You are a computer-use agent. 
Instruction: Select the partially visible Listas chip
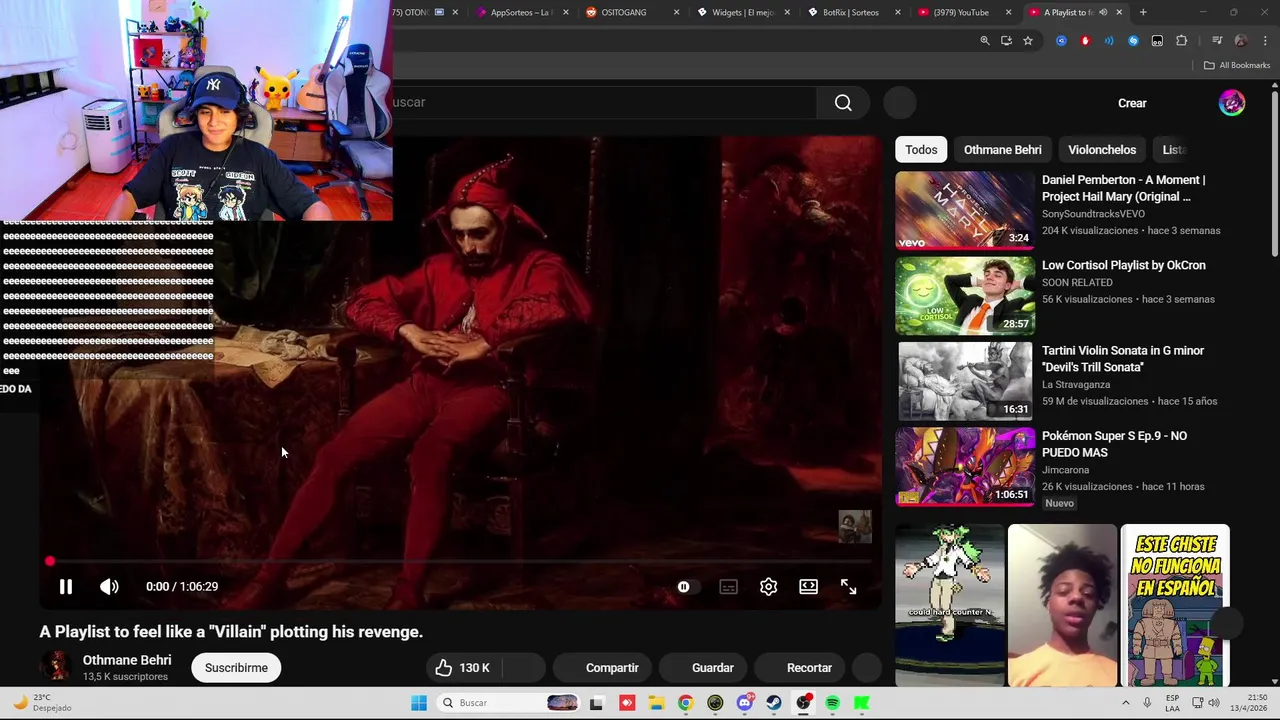[x=1172, y=150]
